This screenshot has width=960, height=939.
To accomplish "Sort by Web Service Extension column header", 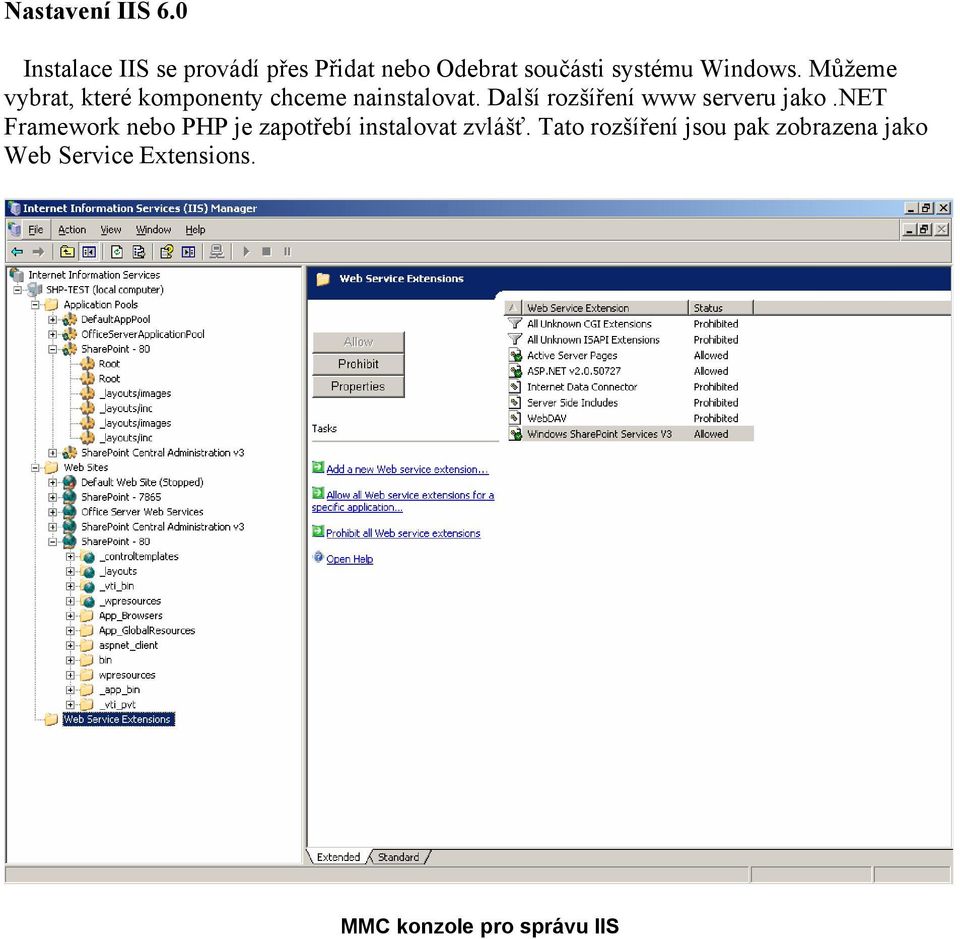I will coord(605,308).
